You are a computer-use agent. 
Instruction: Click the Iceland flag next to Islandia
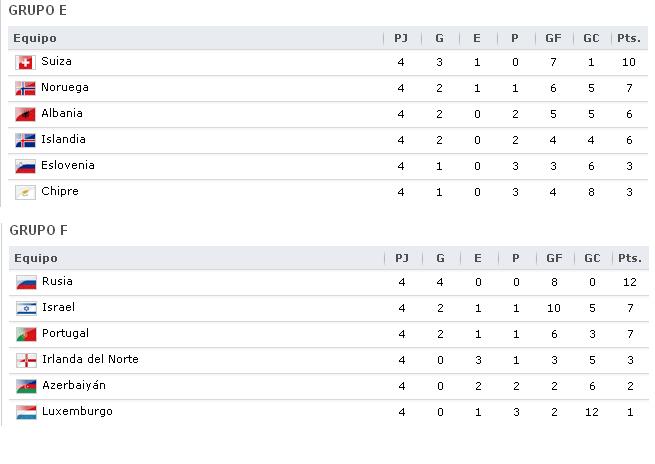point(25,140)
